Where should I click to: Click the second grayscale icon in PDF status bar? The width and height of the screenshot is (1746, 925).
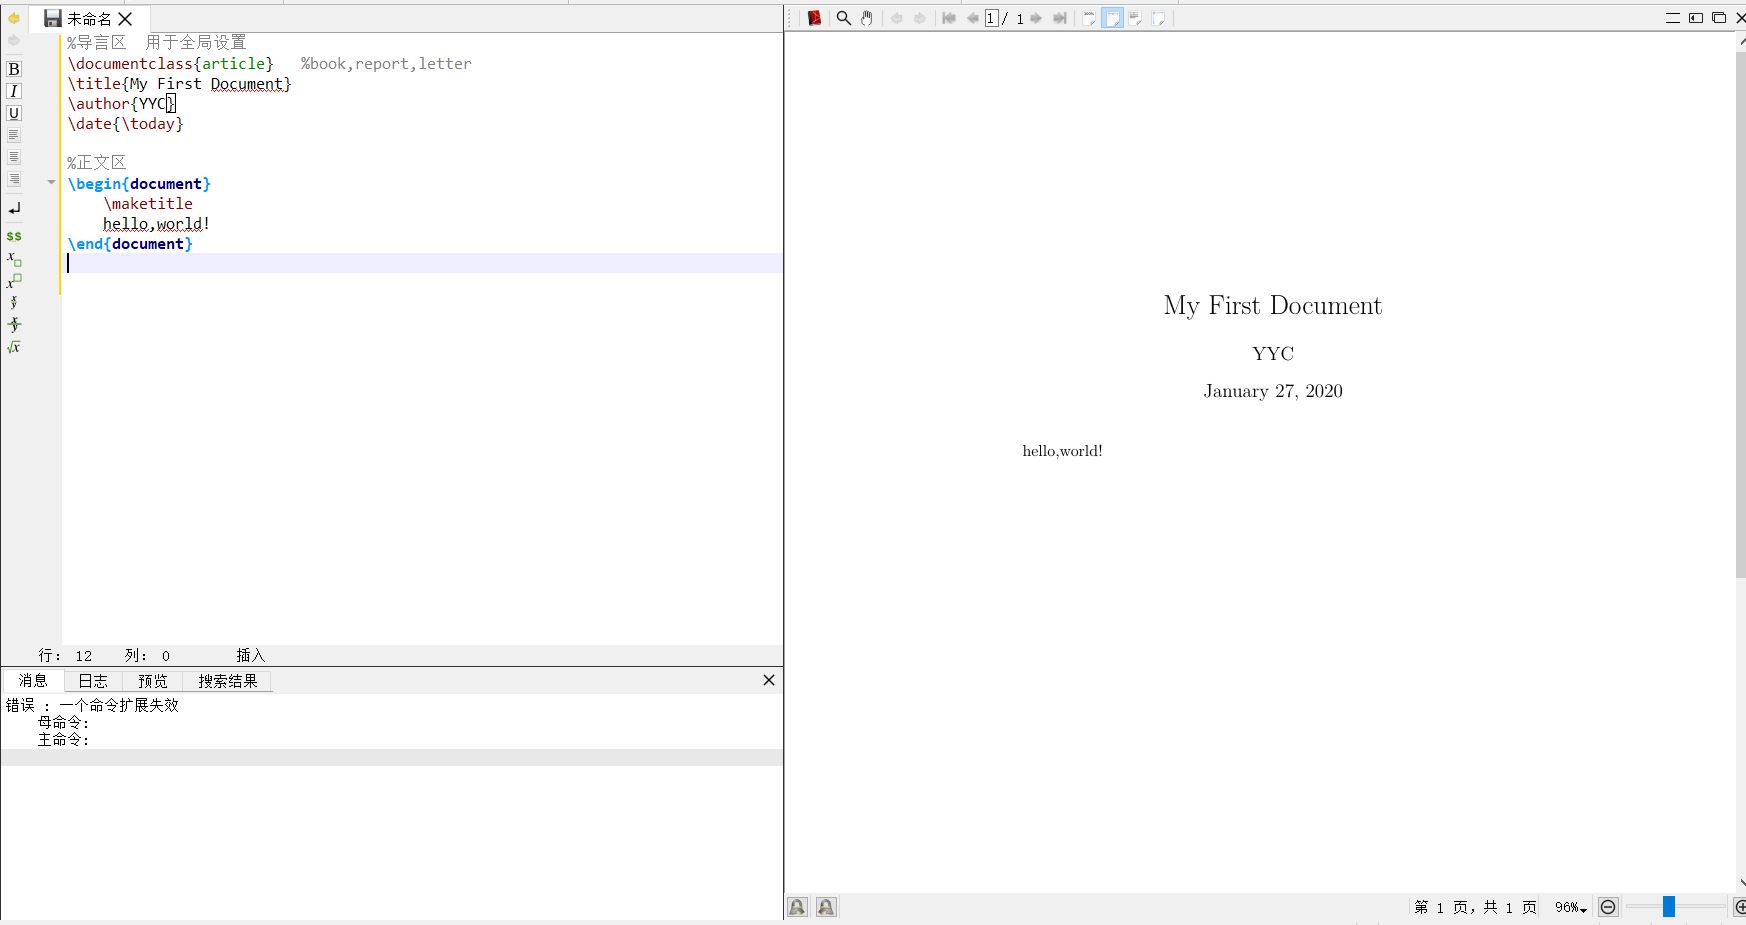point(826,907)
